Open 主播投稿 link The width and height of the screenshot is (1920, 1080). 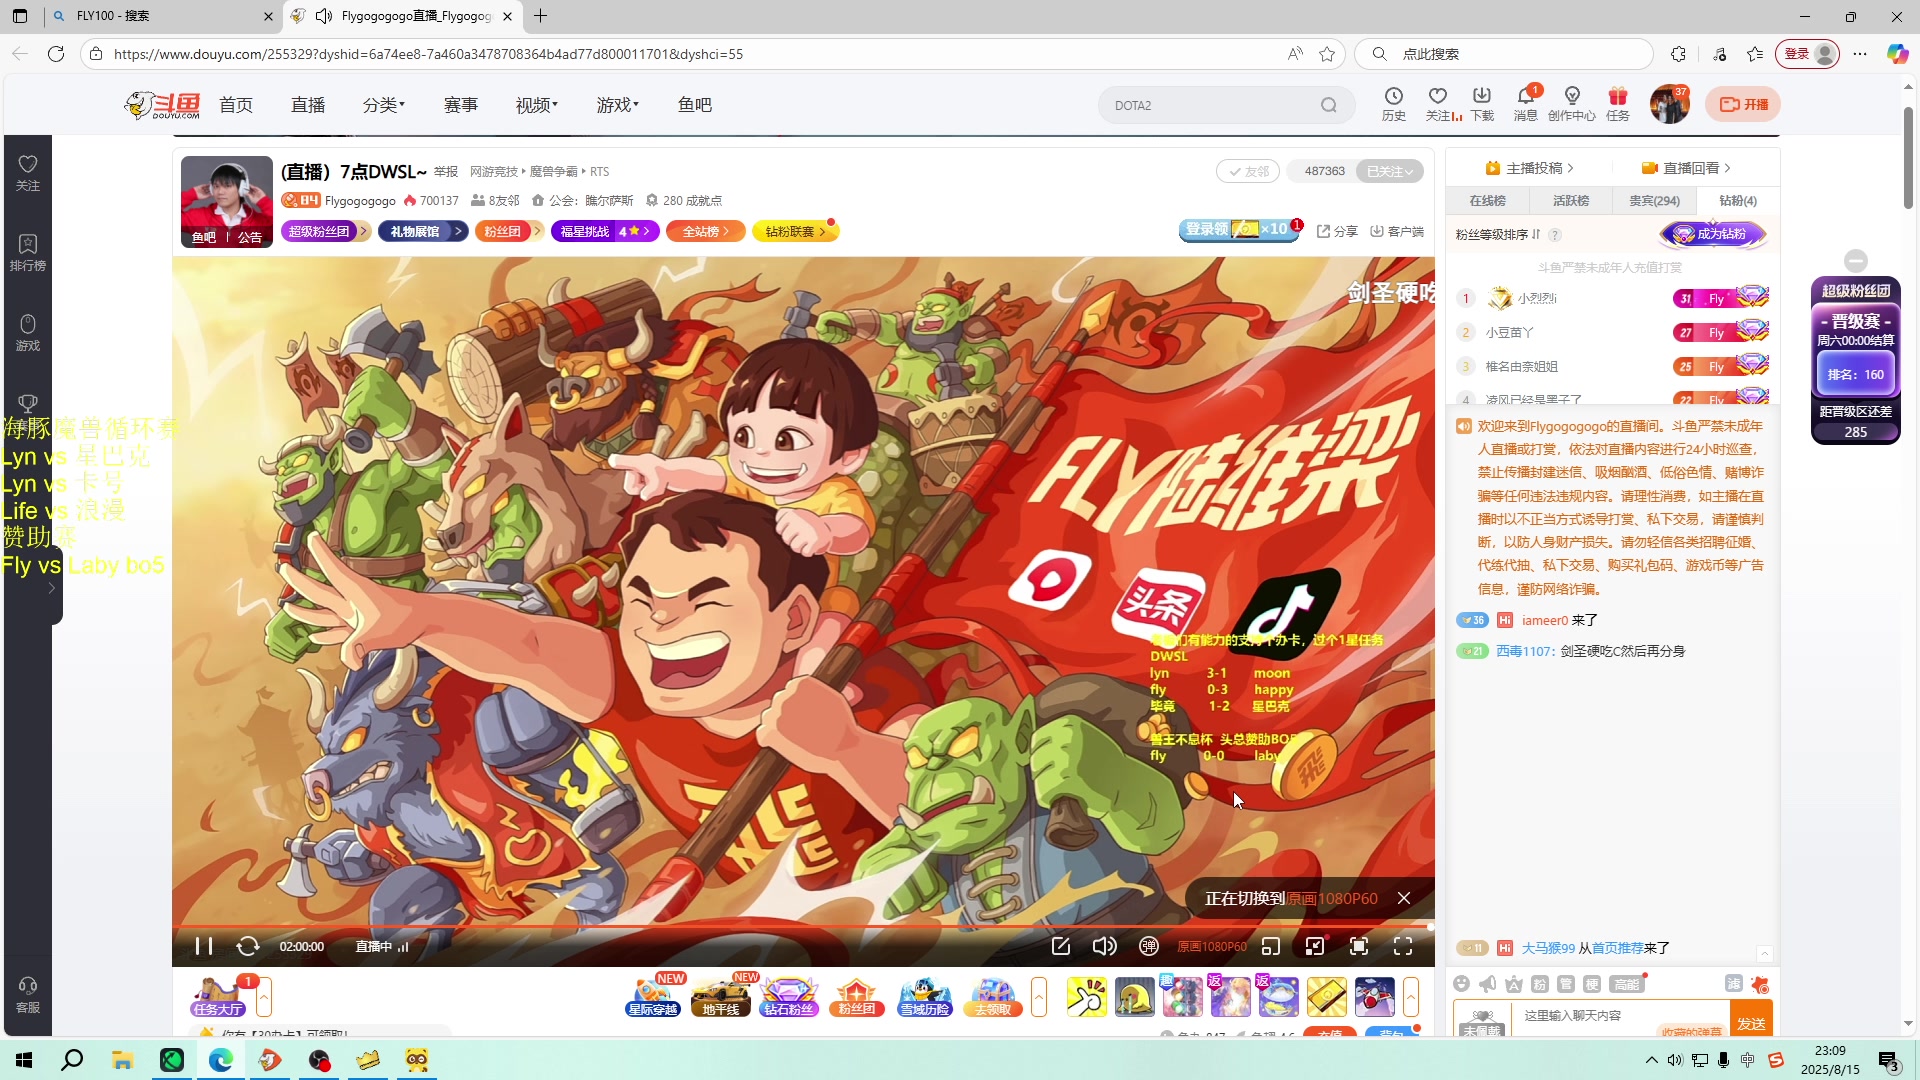1529,168
